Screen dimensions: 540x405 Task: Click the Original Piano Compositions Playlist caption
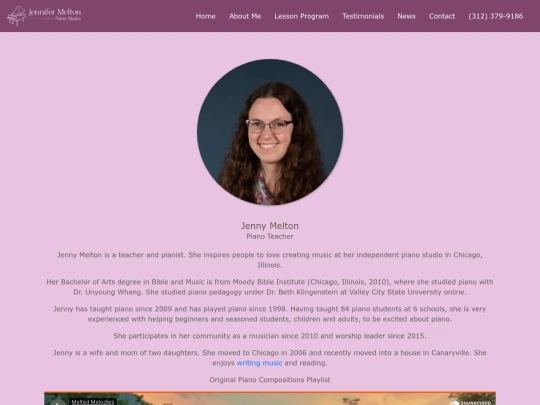pyautogui.click(x=270, y=380)
